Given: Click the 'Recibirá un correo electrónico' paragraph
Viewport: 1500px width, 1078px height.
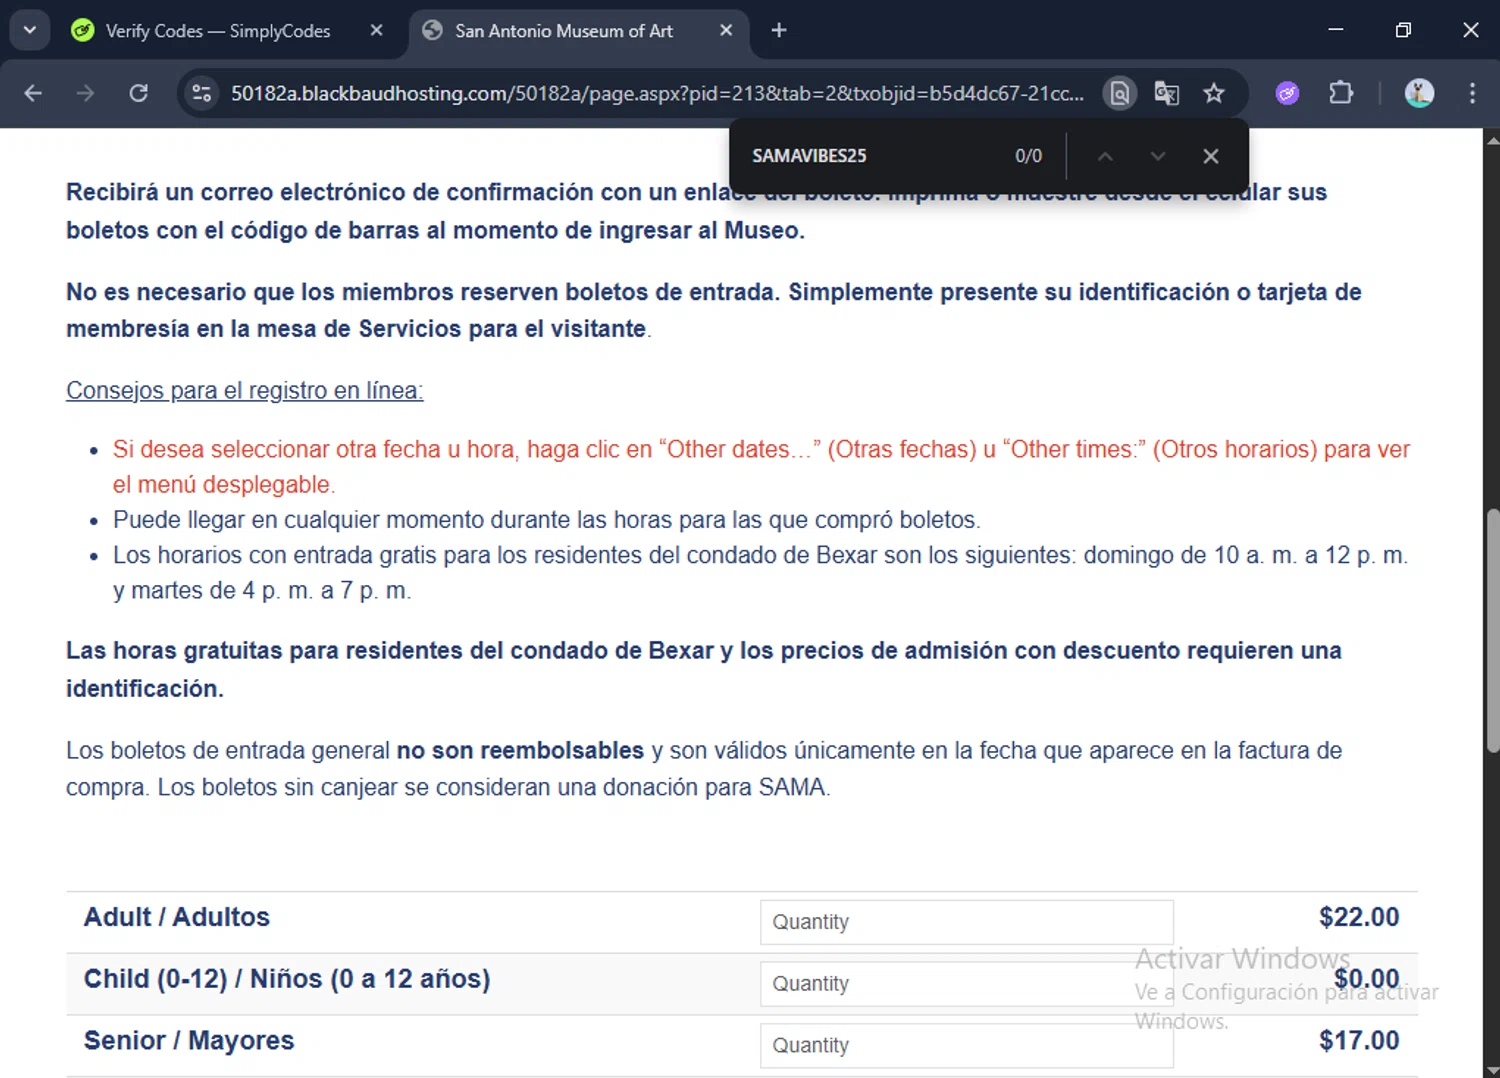Looking at the screenshot, I should (696, 211).
